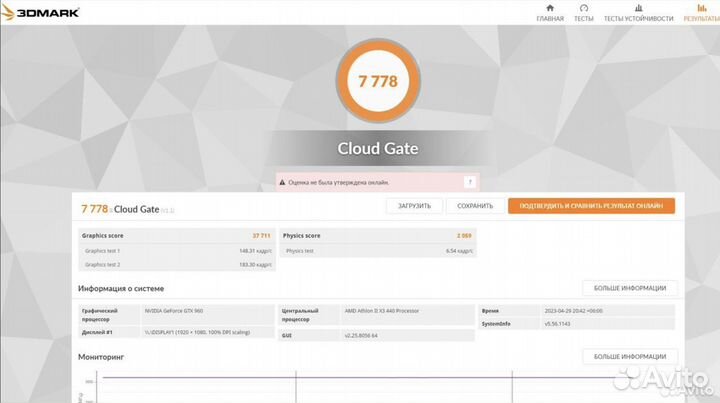Image resolution: width=720 pixels, height=403 pixels.
Task: Click the 7 778 score circle
Action: tap(378, 81)
